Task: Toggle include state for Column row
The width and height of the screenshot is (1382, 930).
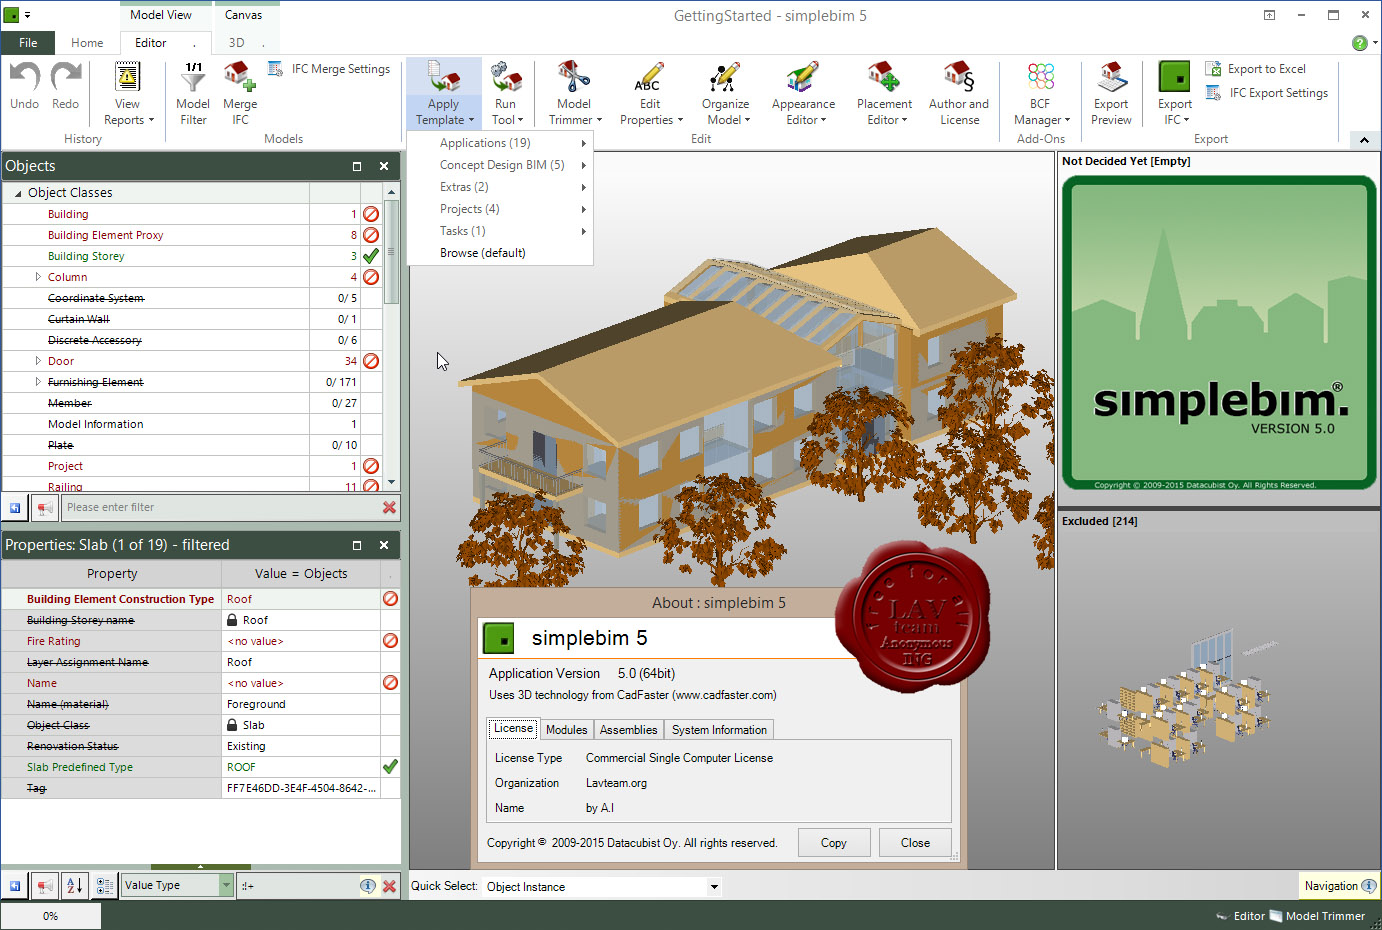Action: tap(371, 277)
